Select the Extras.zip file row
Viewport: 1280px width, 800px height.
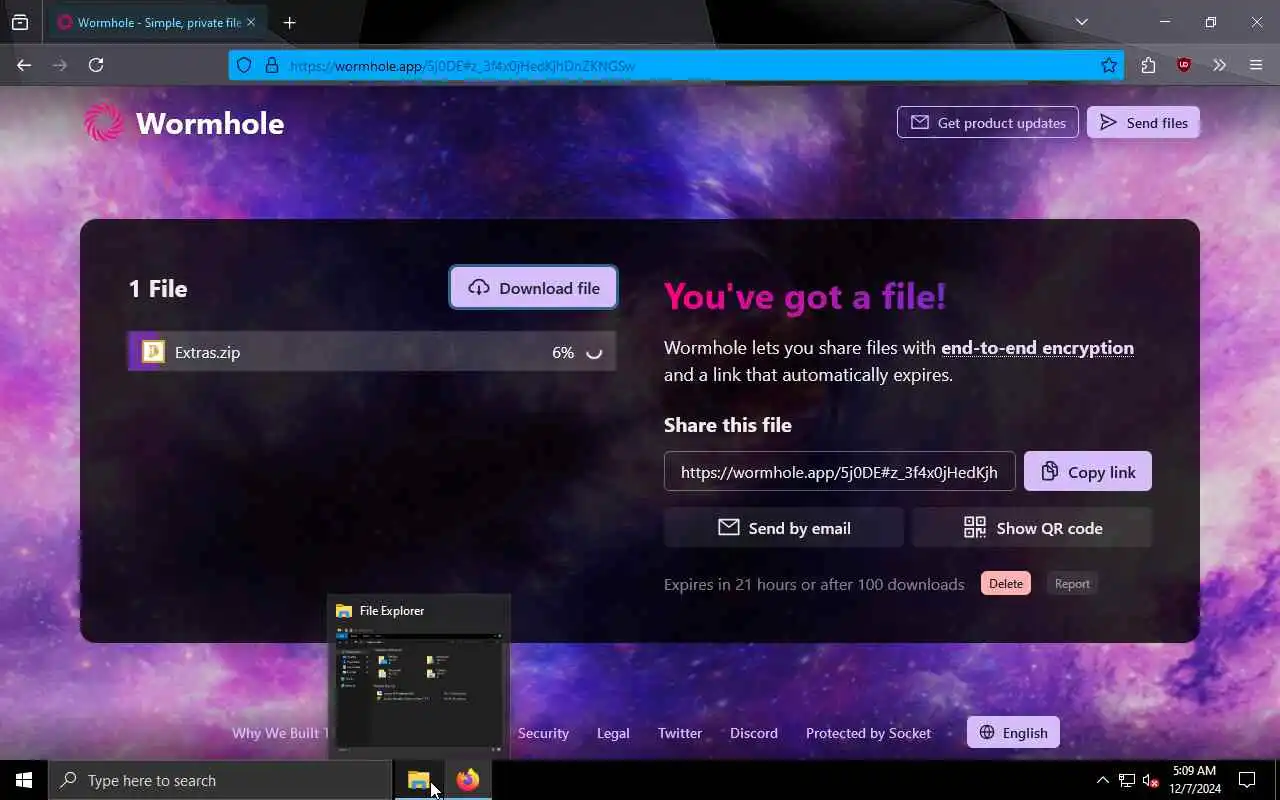click(372, 352)
